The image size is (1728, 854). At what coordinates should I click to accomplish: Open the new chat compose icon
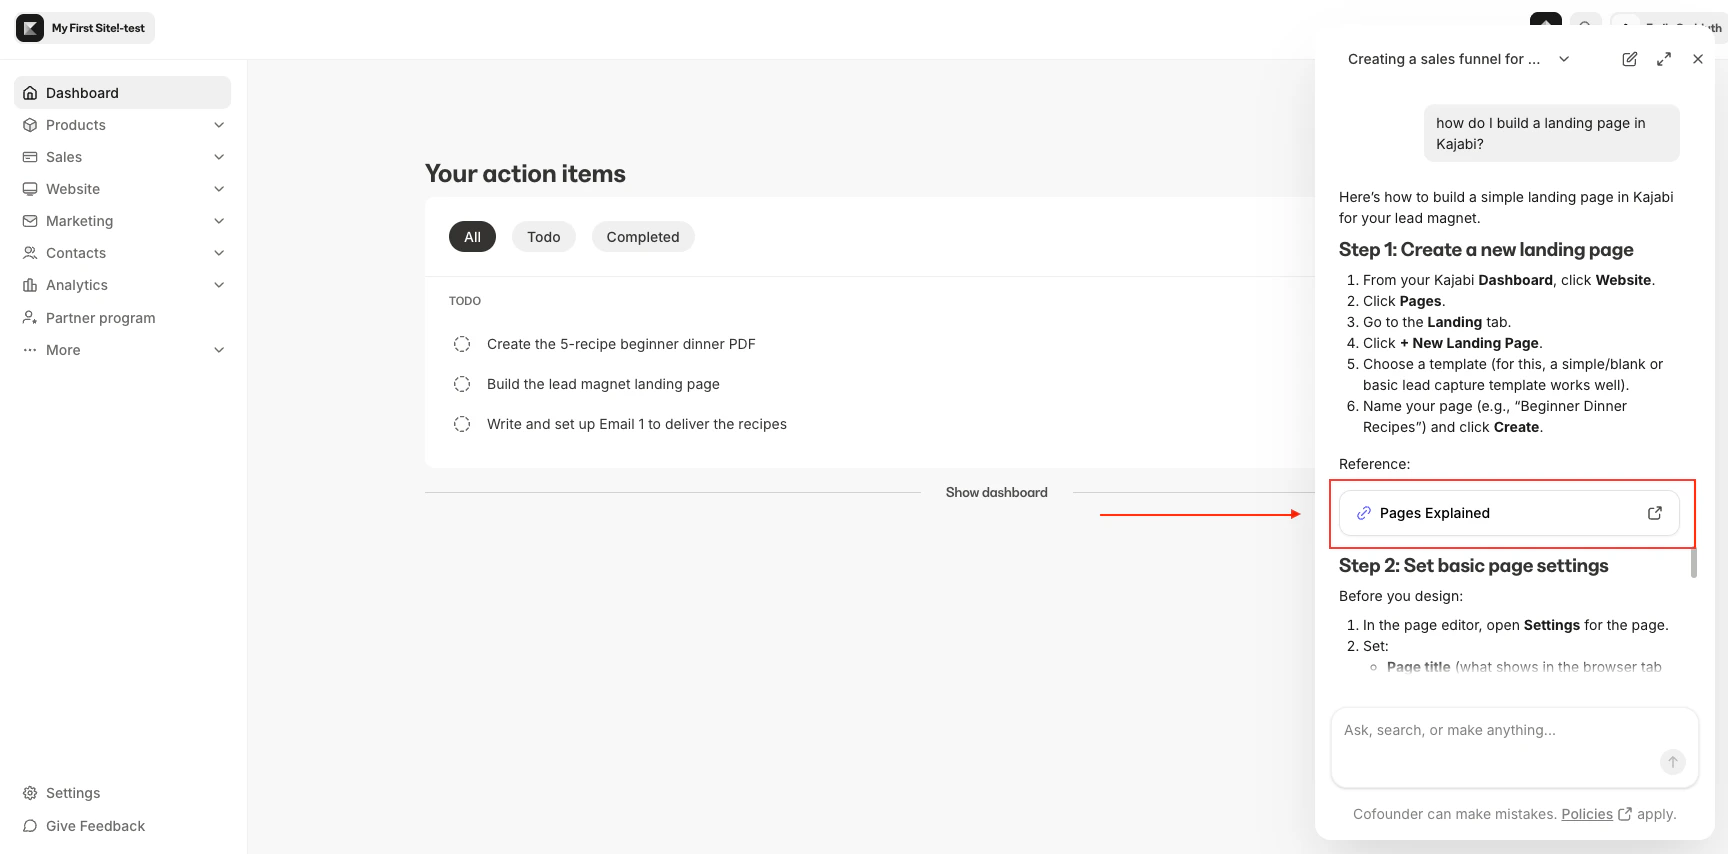coord(1629,59)
